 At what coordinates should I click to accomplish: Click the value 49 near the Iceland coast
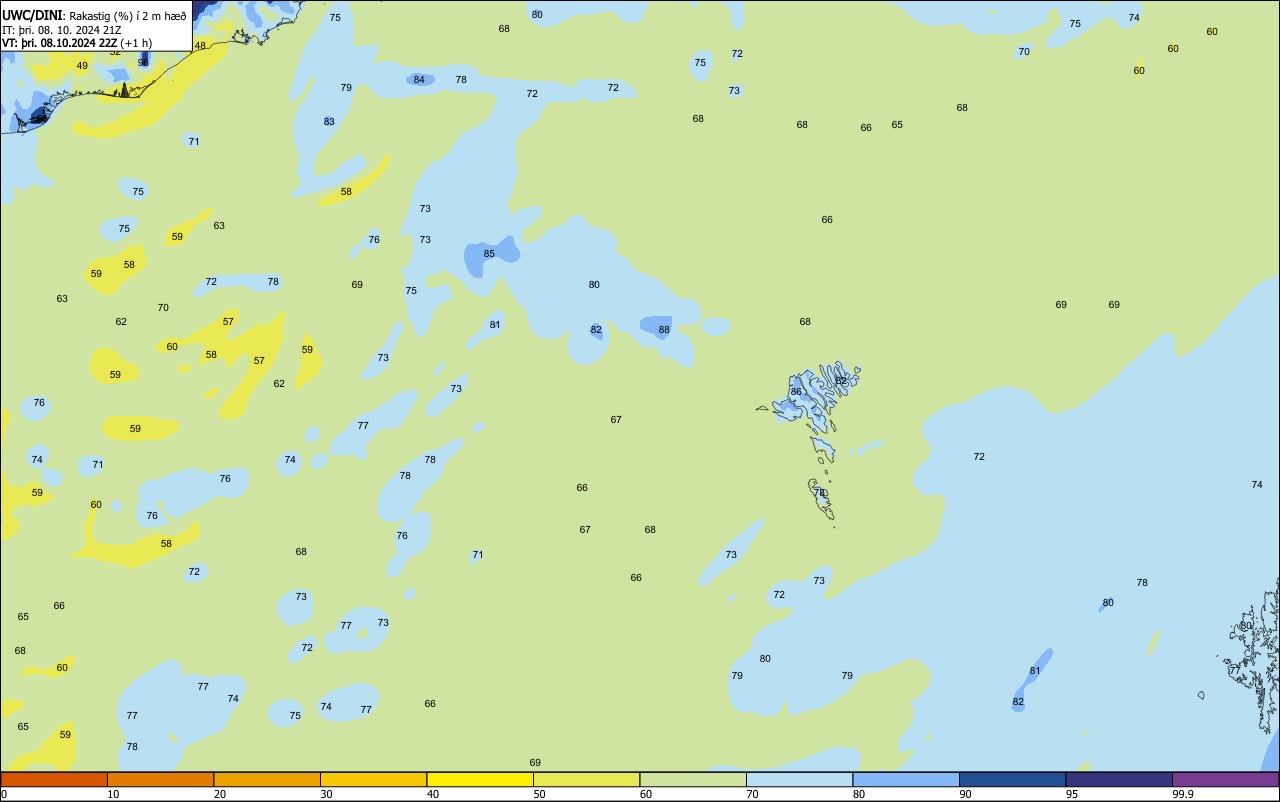point(82,66)
